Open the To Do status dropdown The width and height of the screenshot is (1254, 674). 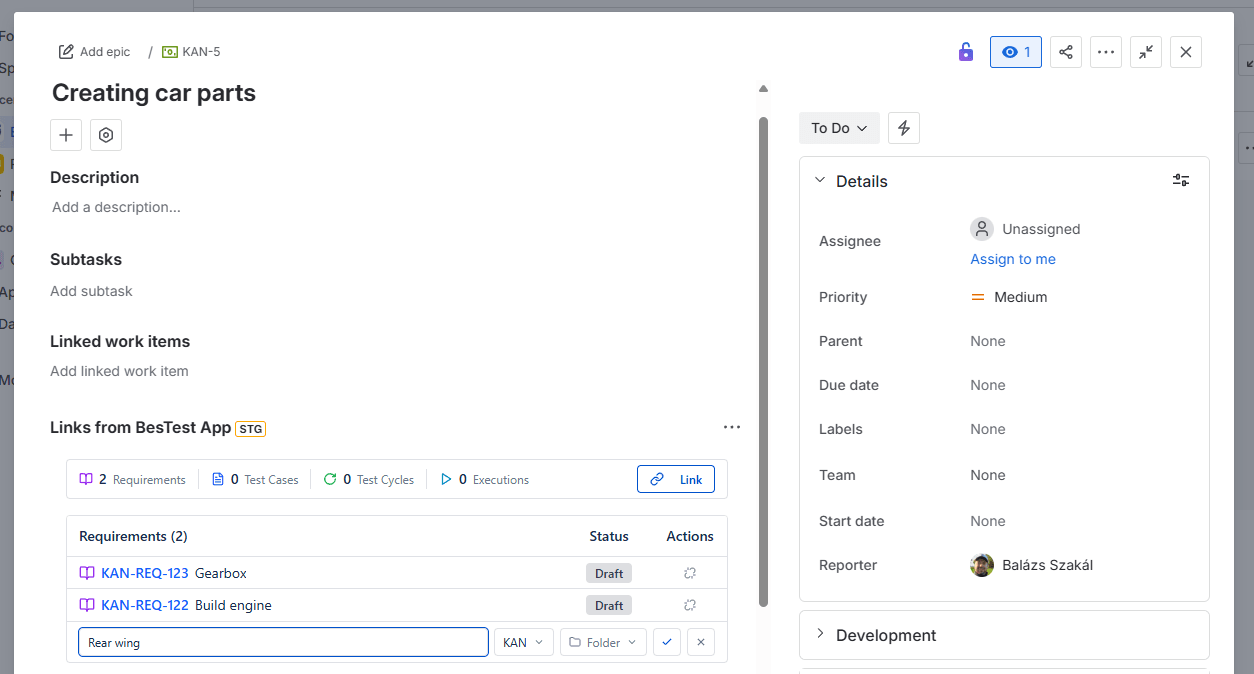pyautogui.click(x=839, y=128)
